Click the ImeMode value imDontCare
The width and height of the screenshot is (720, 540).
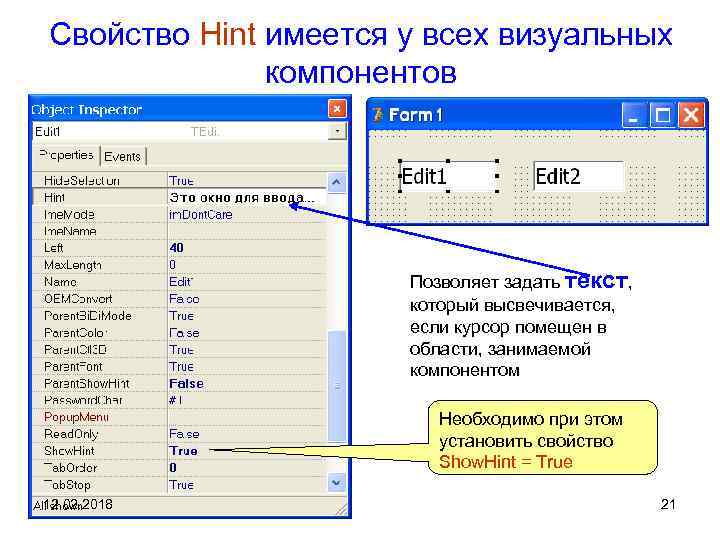pyautogui.click(x=201, y=214)
